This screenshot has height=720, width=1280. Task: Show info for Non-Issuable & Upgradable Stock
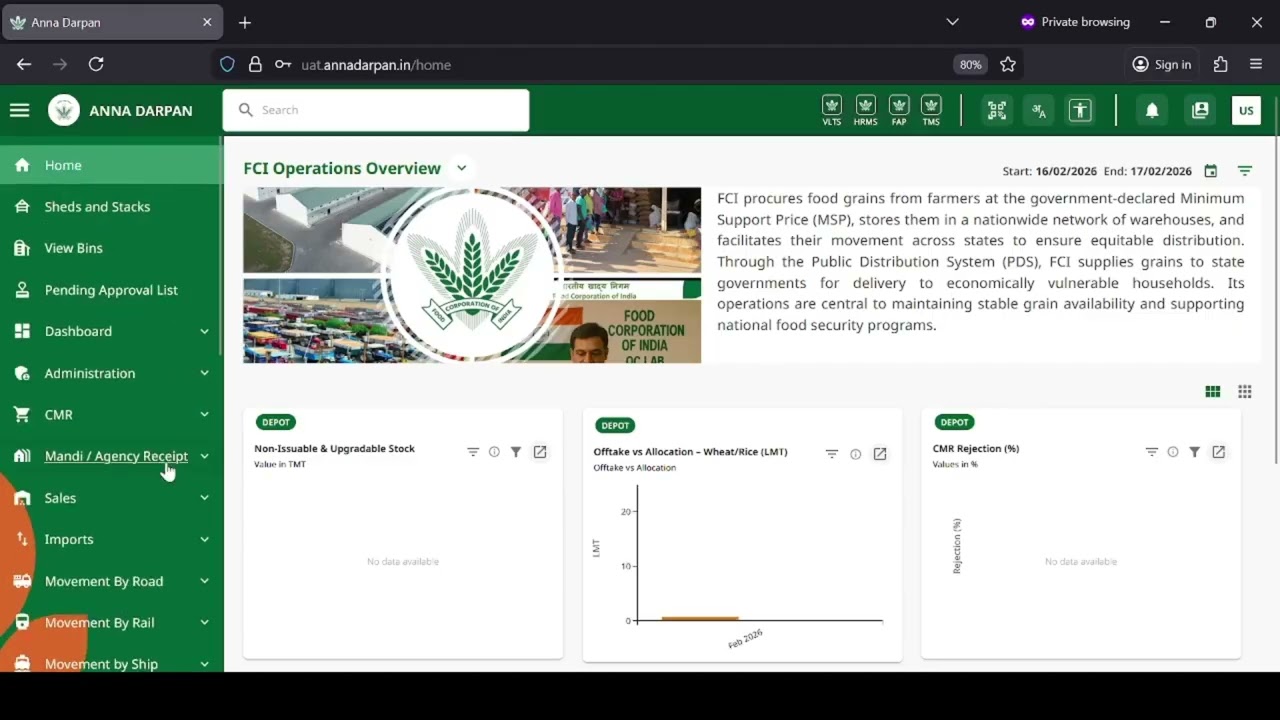point(494,452)
